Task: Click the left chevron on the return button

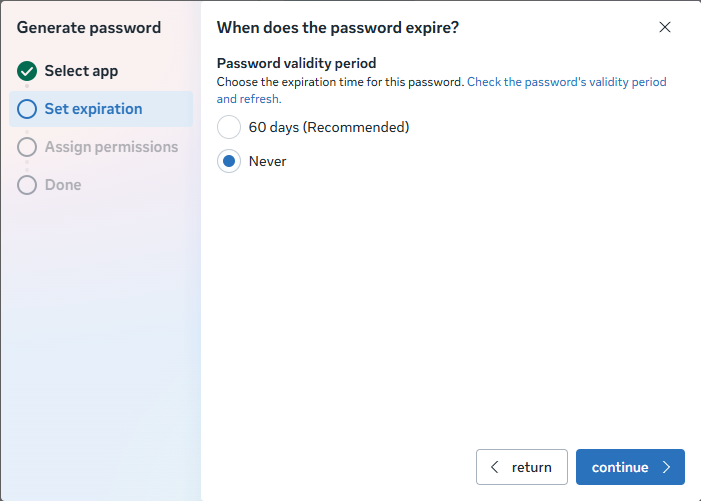Action: click(x=494, y=467)
